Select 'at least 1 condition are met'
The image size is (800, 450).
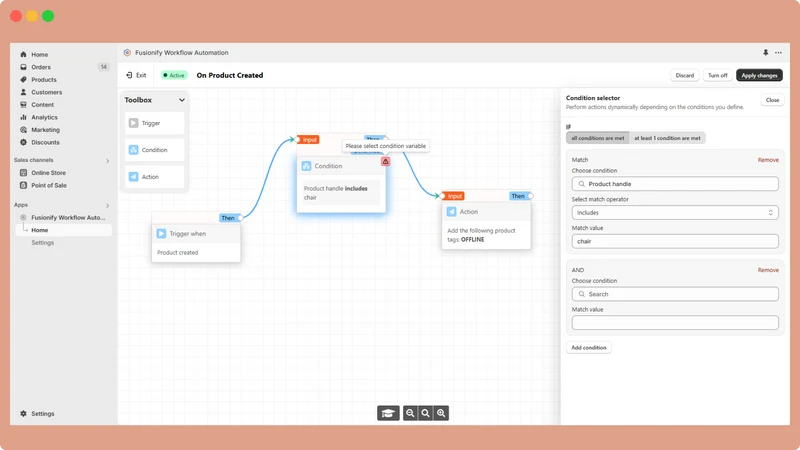pos(667,138)
